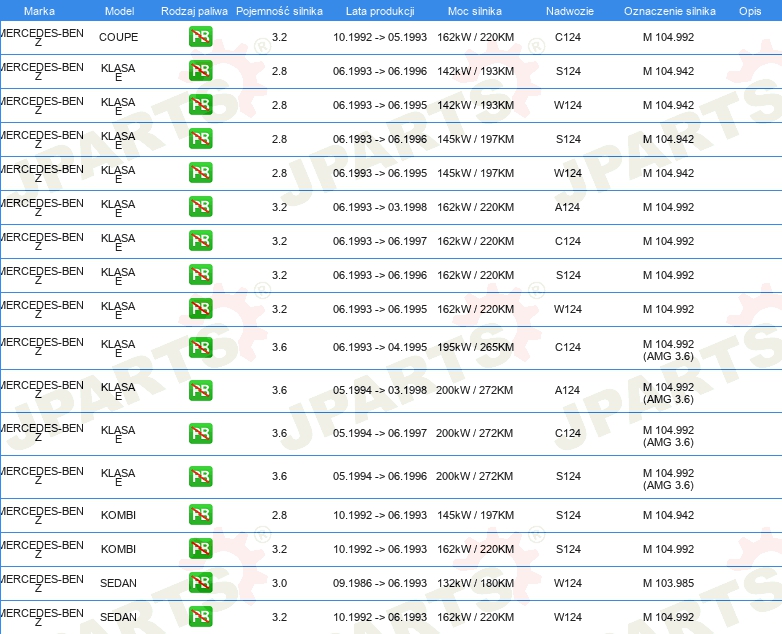Viewport: 782px width, 634px height.
Task: Click fuel icon in 05.1994 -> 03.1998 row
Action: (x=200, y=390)
